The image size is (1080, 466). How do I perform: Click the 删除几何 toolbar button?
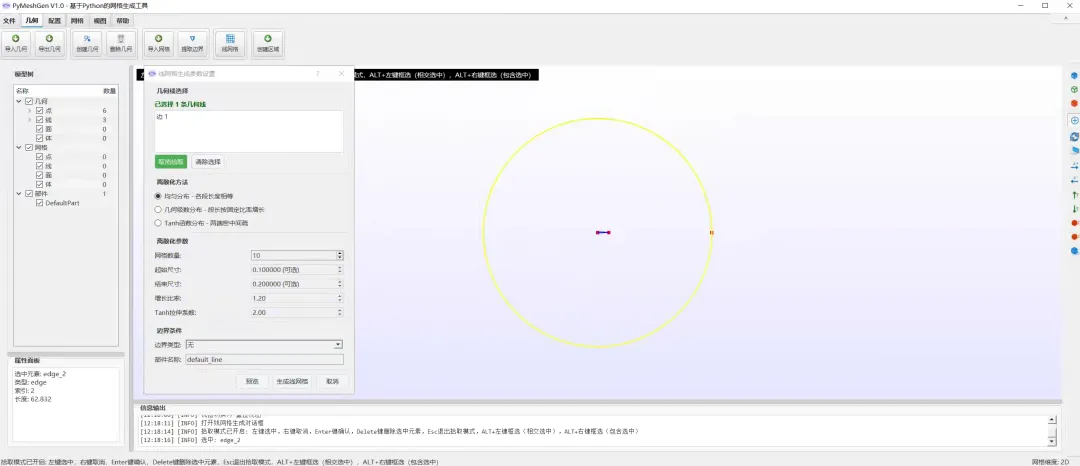121,44
